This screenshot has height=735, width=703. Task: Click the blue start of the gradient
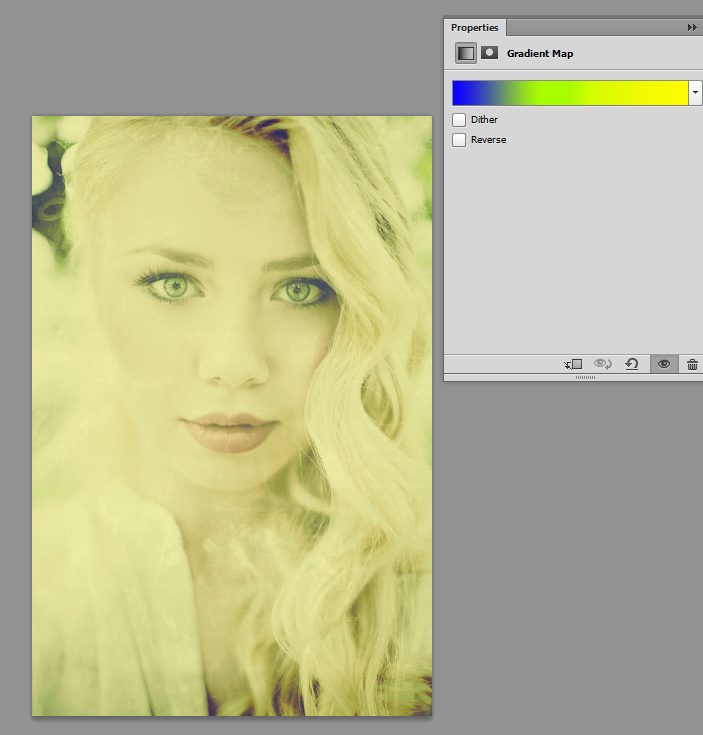click(x=466, y=93)
